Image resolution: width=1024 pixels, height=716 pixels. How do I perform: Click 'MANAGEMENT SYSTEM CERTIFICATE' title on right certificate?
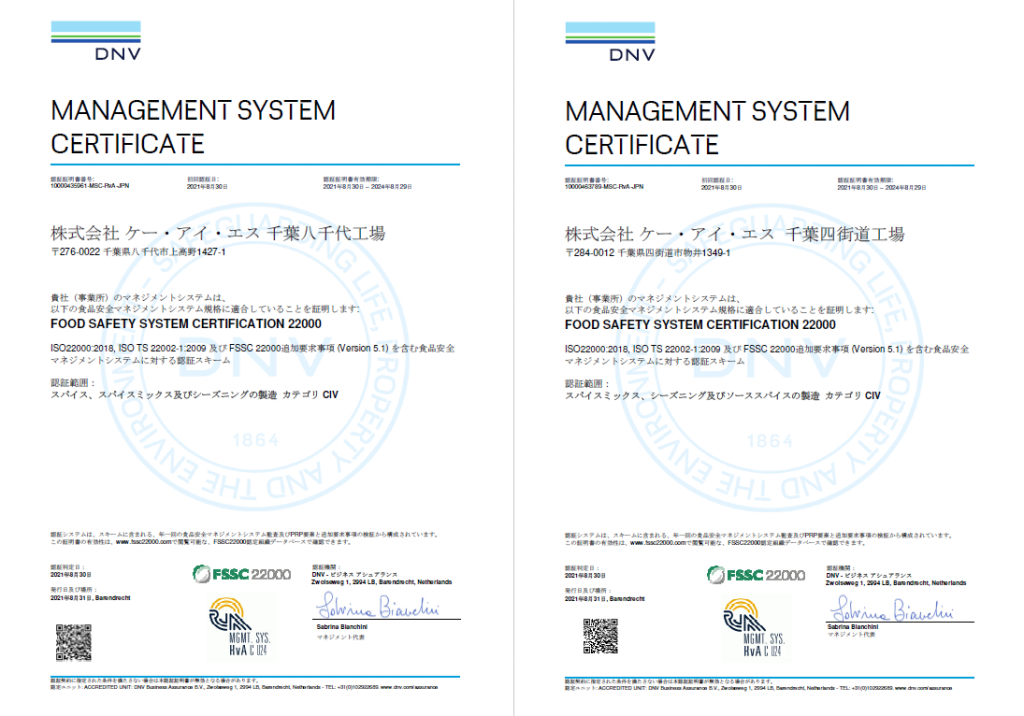click(707, 128)
